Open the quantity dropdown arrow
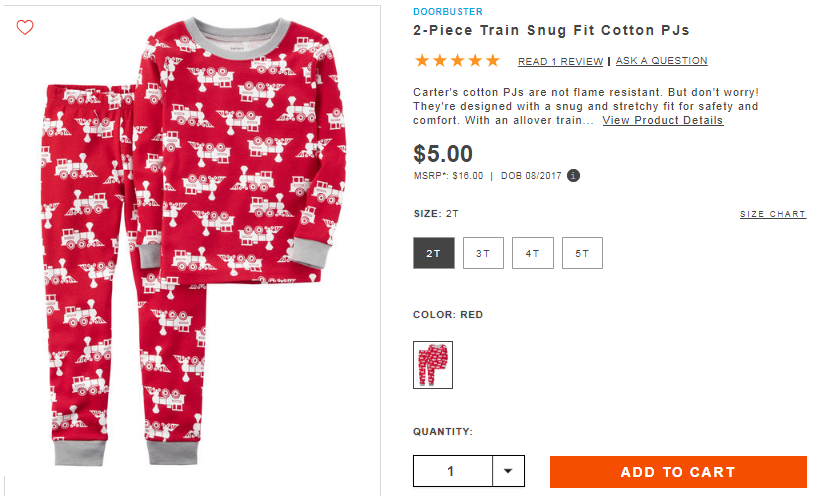Screen dimensions: 831x496 click(508, 471)
